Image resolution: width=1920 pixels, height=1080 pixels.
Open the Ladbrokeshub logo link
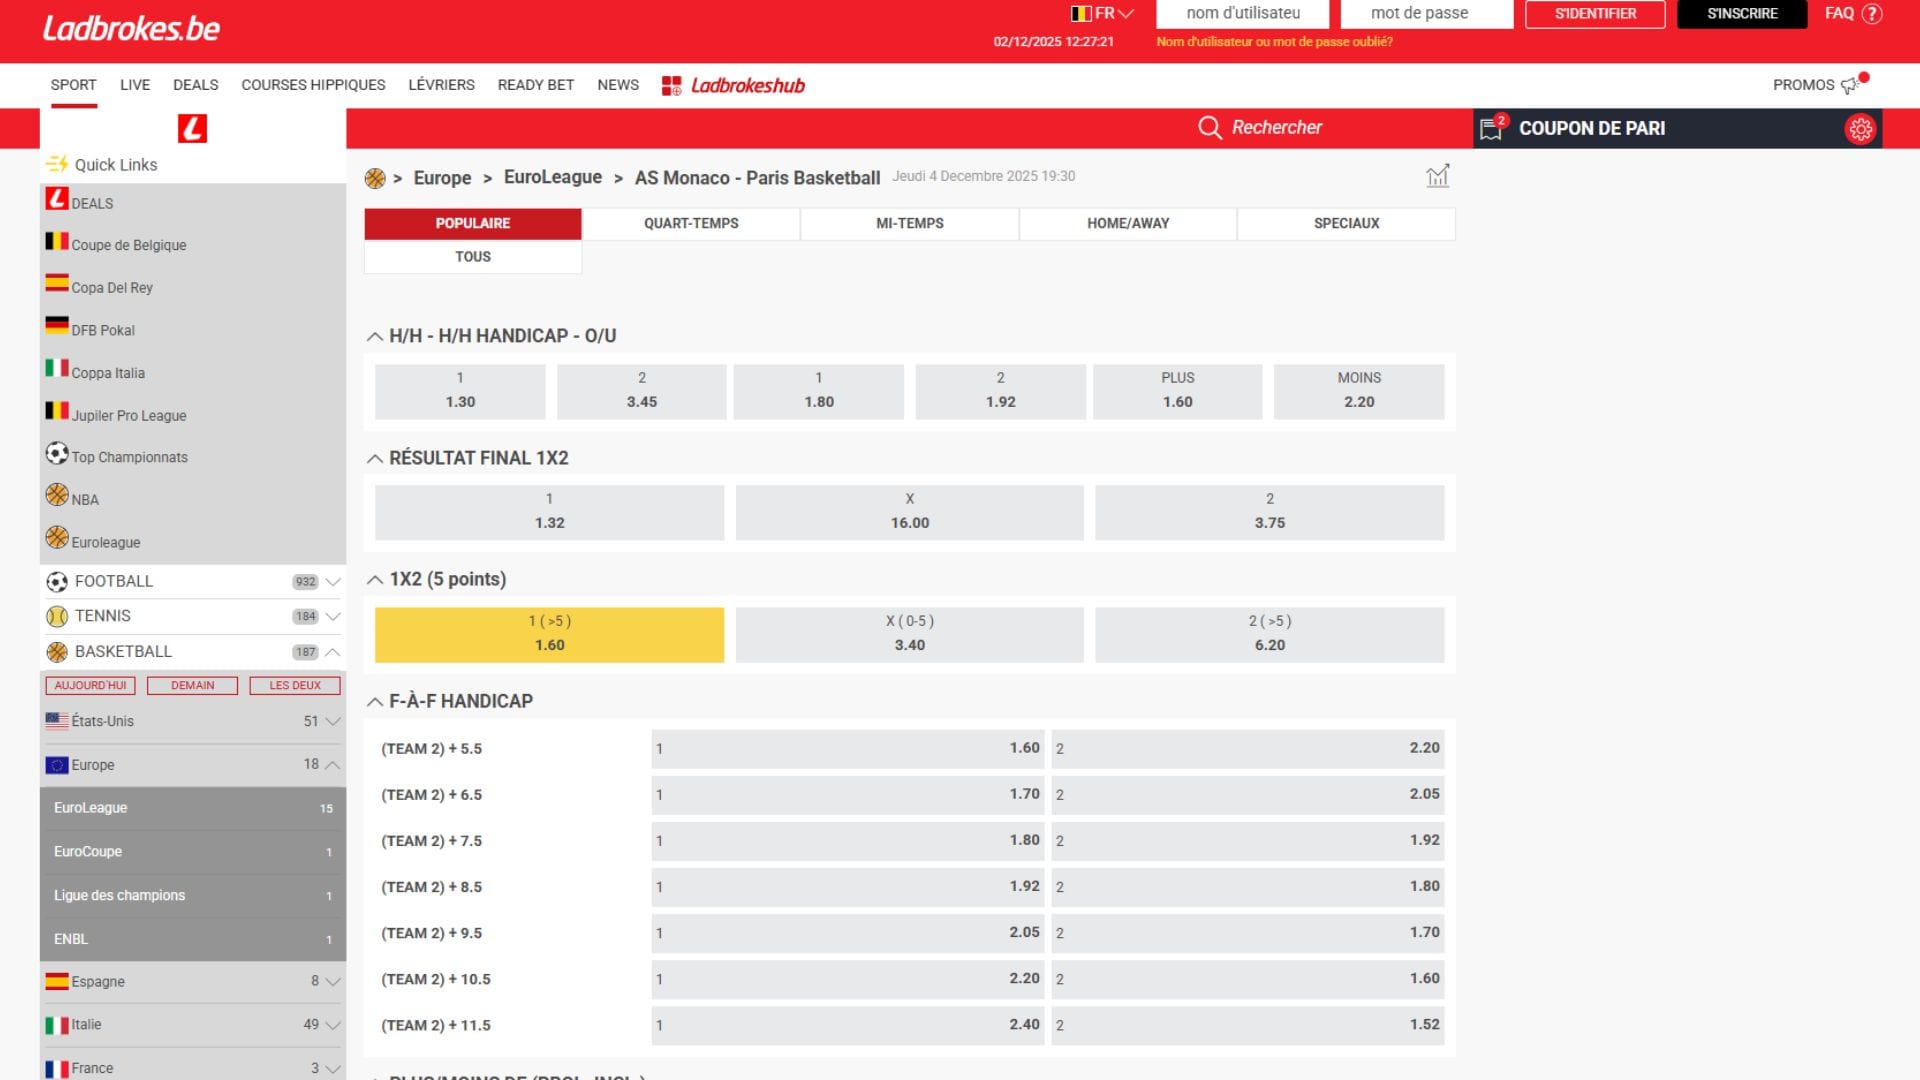coord(733,86)
